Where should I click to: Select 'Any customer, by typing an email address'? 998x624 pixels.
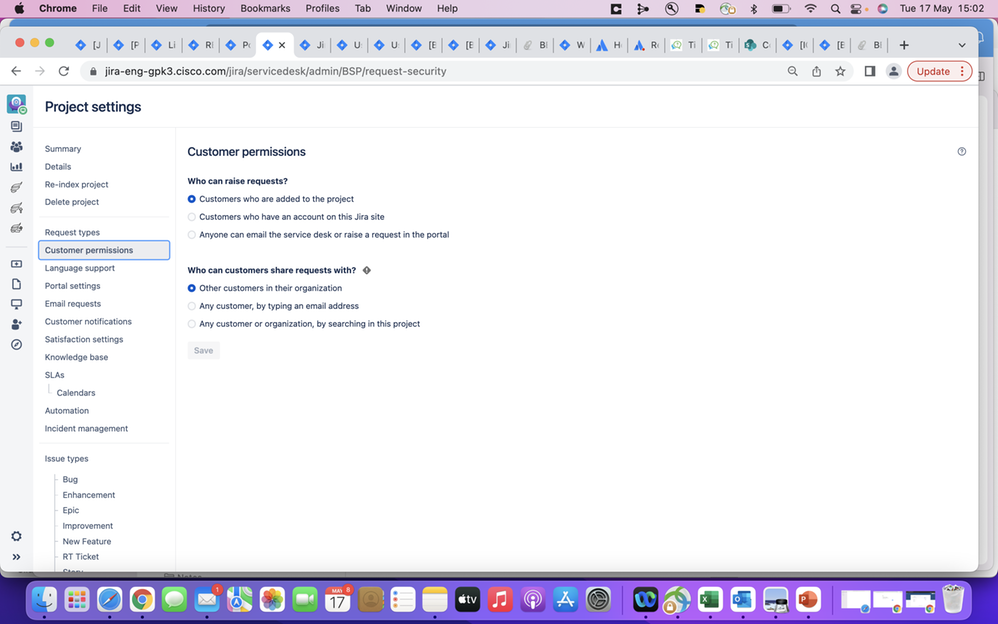pos(191,306)
